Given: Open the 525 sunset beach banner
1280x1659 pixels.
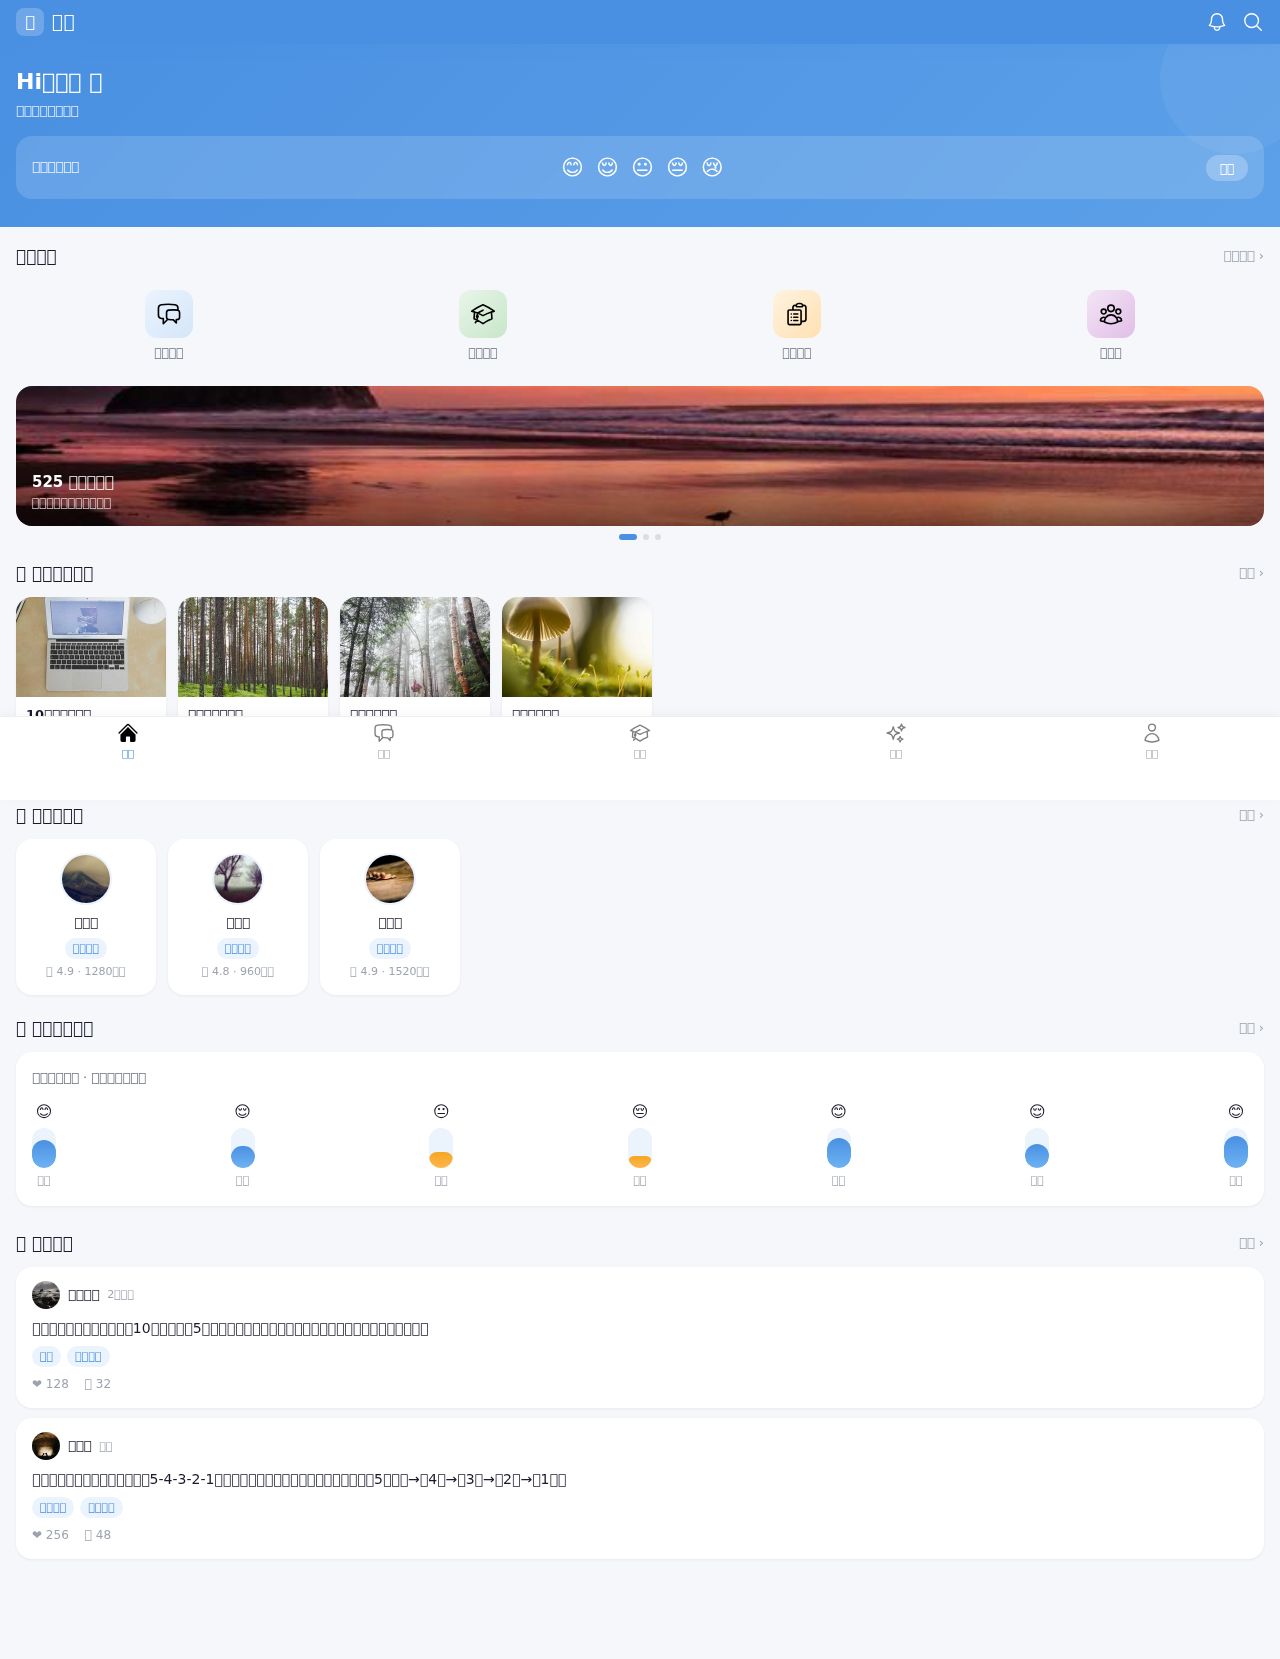Looking at the screenshot, I should pos(640,456).
